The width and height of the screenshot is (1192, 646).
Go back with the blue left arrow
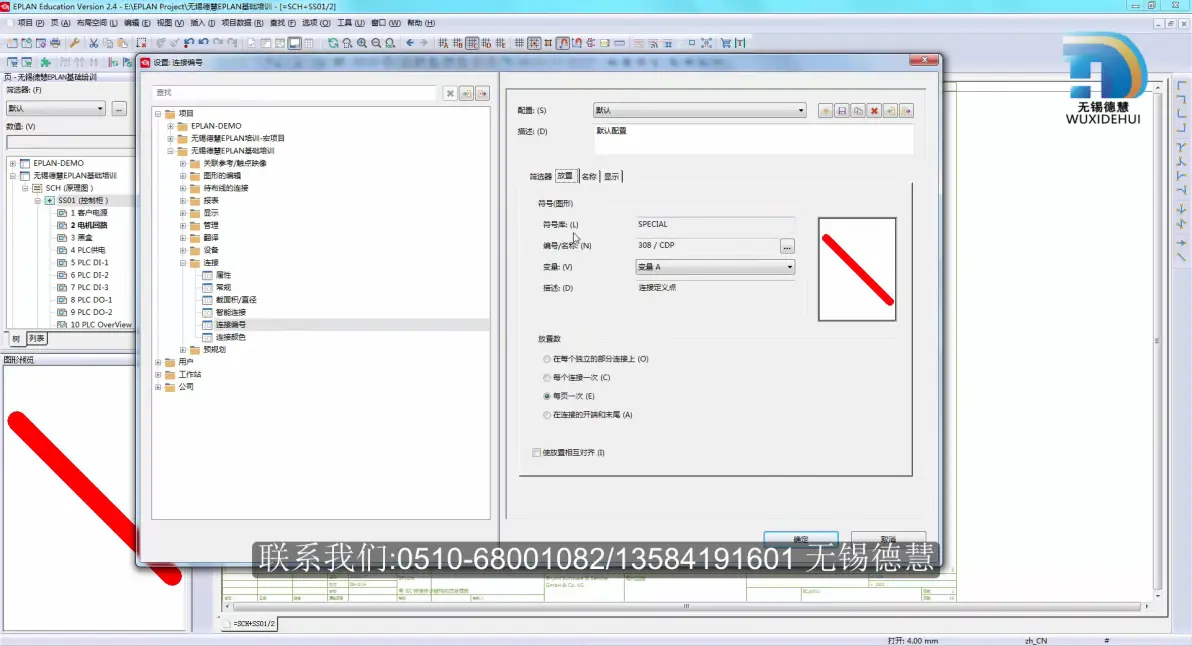tap(410, 43)
